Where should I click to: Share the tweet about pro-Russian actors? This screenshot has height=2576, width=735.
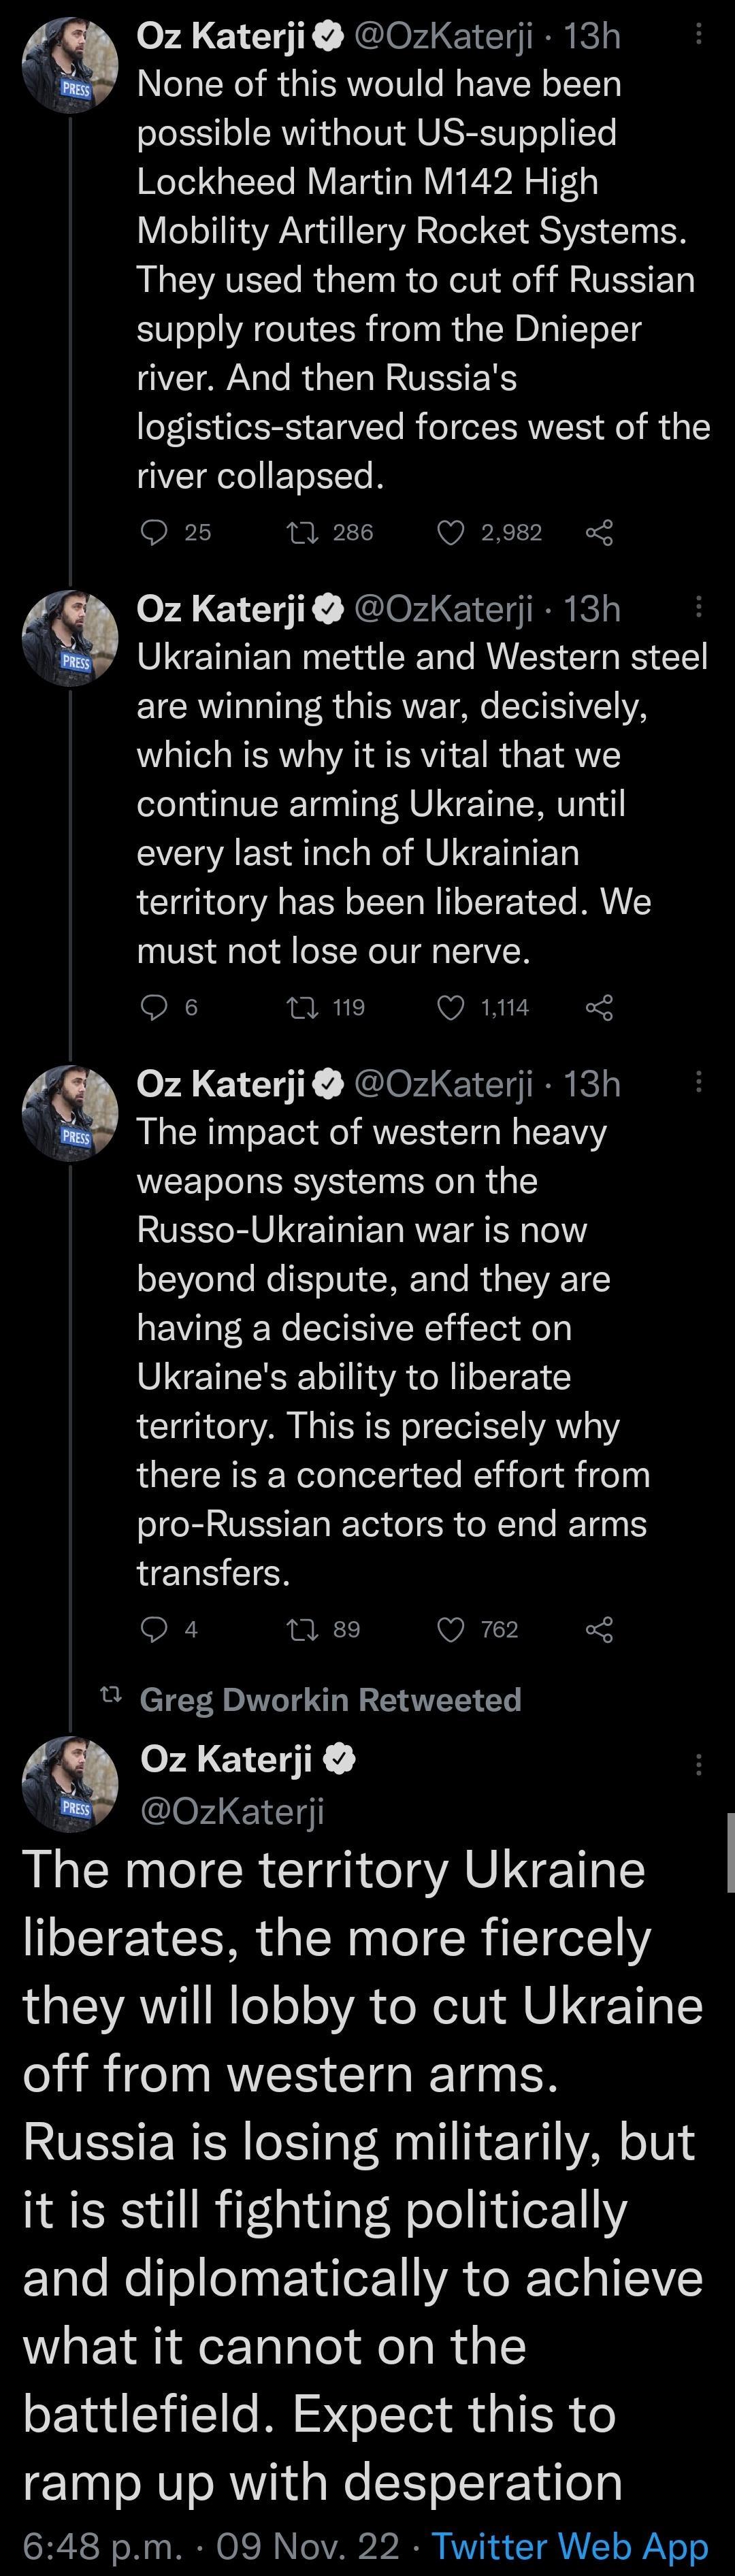pos(601,1629)
